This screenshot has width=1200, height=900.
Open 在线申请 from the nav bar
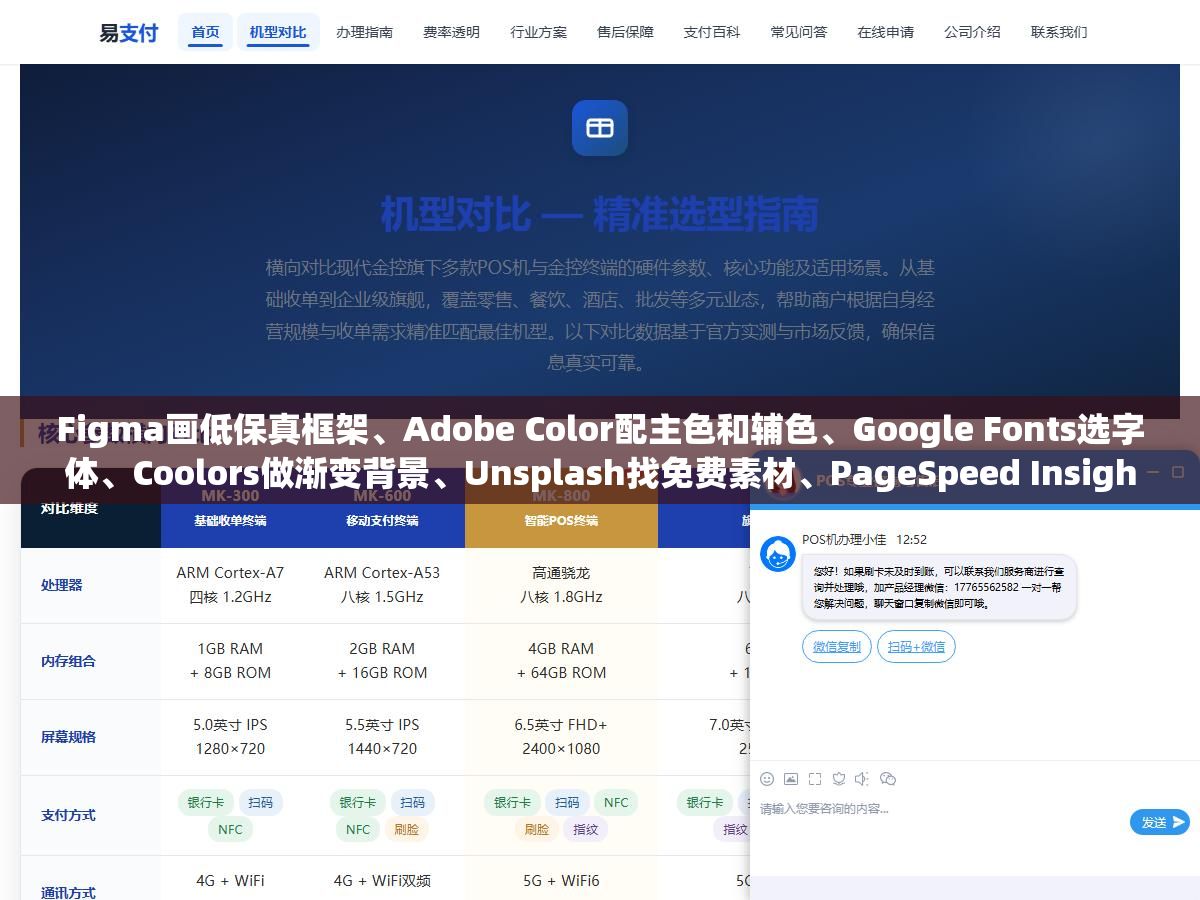click(x=885, y=32)
